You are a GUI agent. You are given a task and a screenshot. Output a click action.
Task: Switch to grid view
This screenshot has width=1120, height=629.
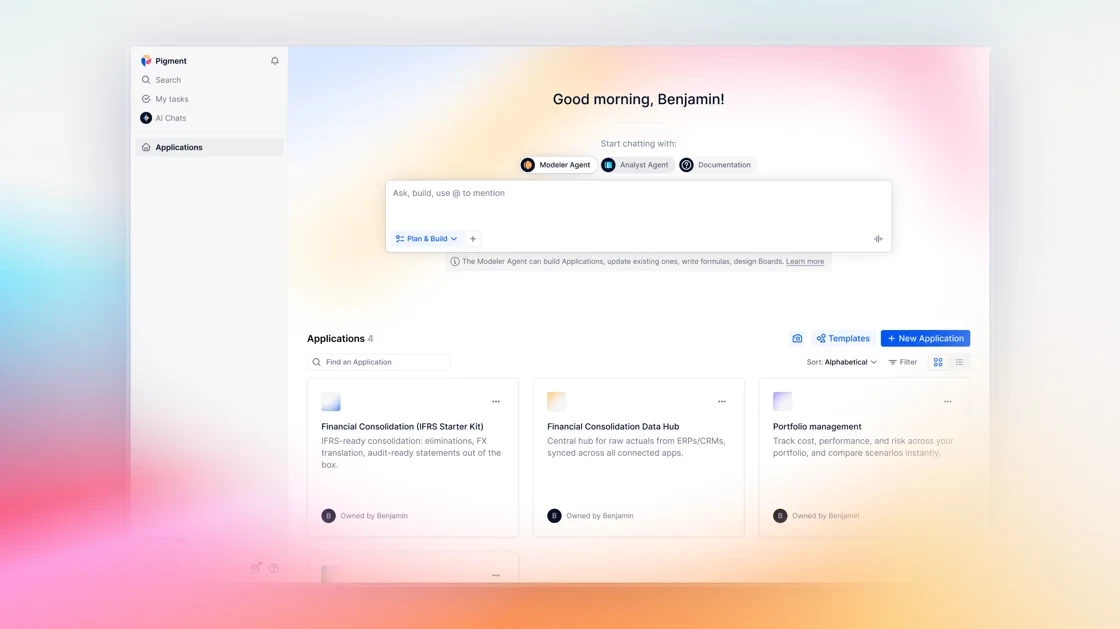[938, 362]
